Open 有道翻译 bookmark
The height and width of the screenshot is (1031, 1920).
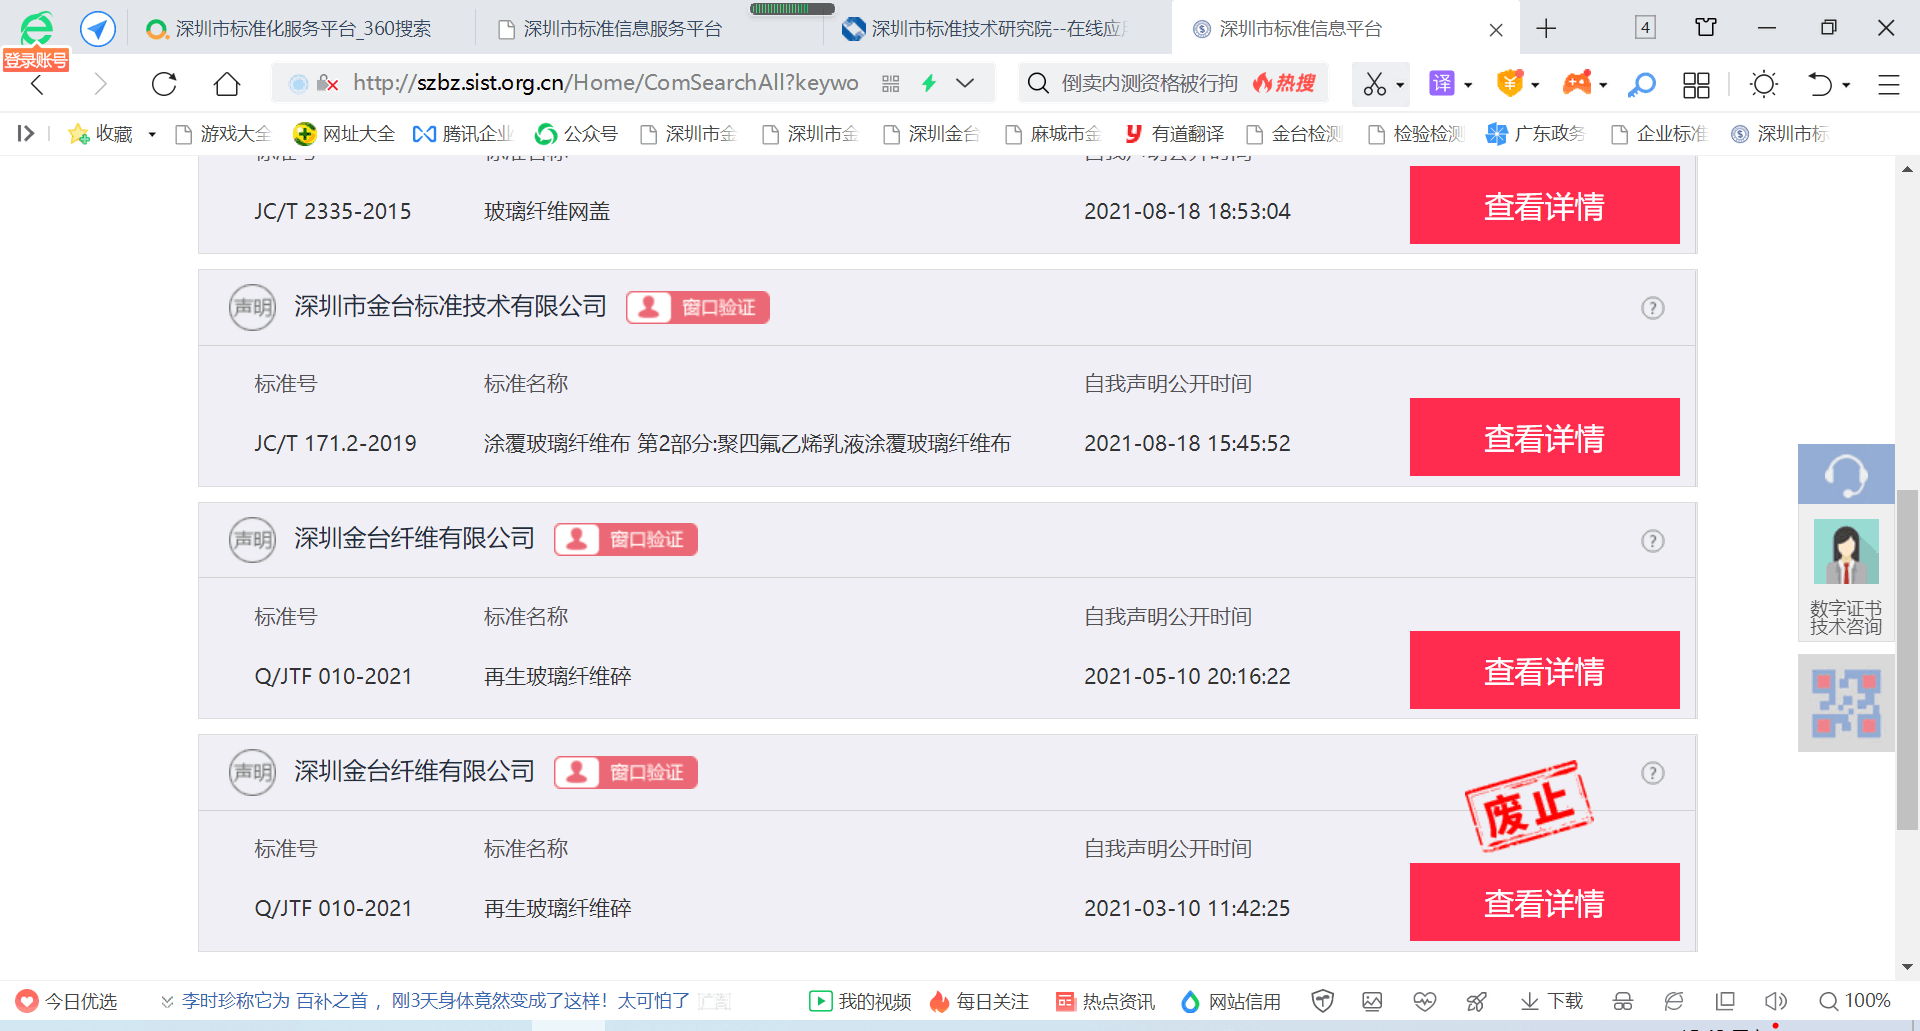(1174, 134)
